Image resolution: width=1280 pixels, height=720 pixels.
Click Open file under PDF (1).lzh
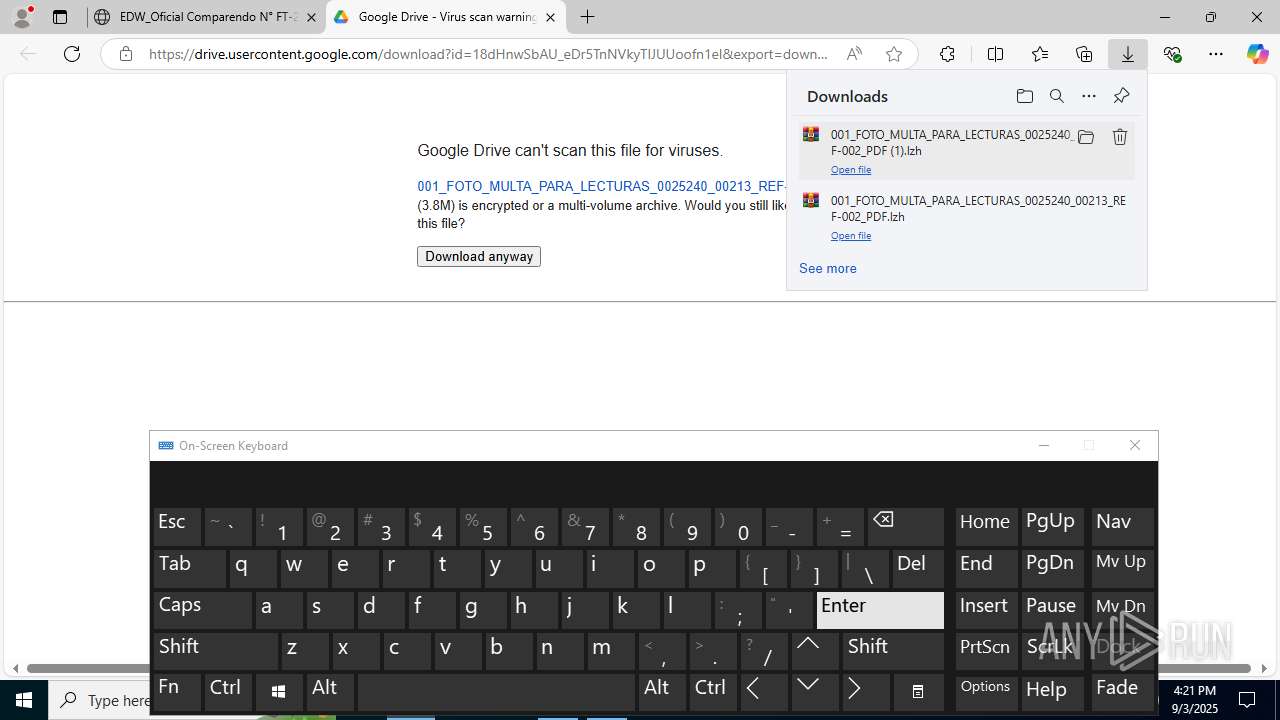coord(851,170)
